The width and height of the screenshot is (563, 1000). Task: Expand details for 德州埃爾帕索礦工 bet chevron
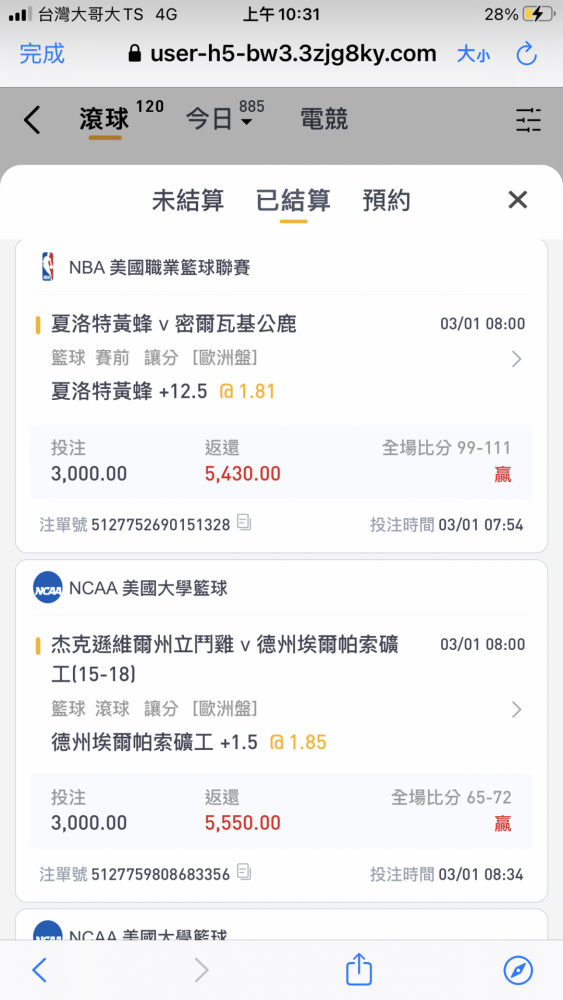[x=517, y=709]
